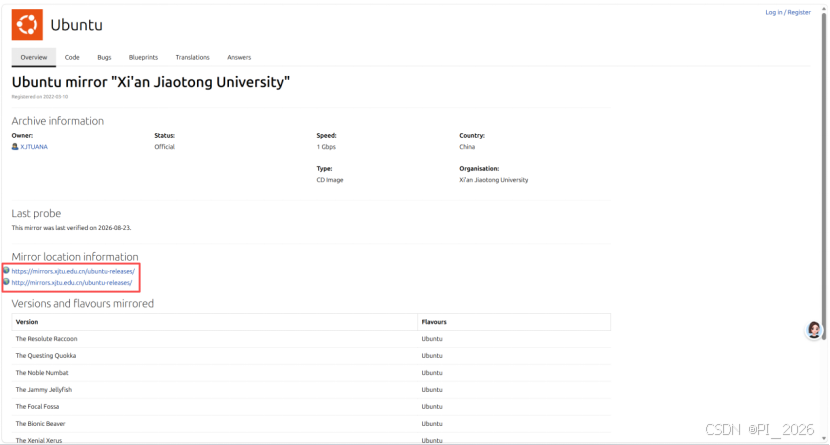Image resolution: width=830 pixels, height=445 pixels.
Task: Click the Archive information heading
Action: 58,121
